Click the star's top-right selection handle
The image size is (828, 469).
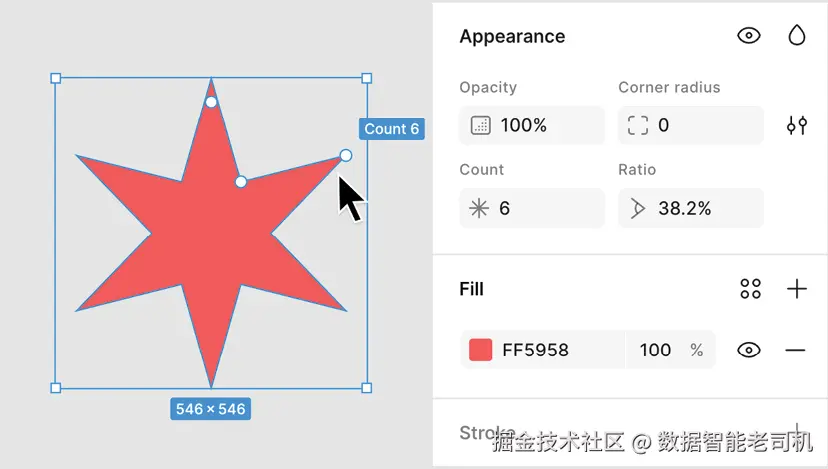coord(367,78)
